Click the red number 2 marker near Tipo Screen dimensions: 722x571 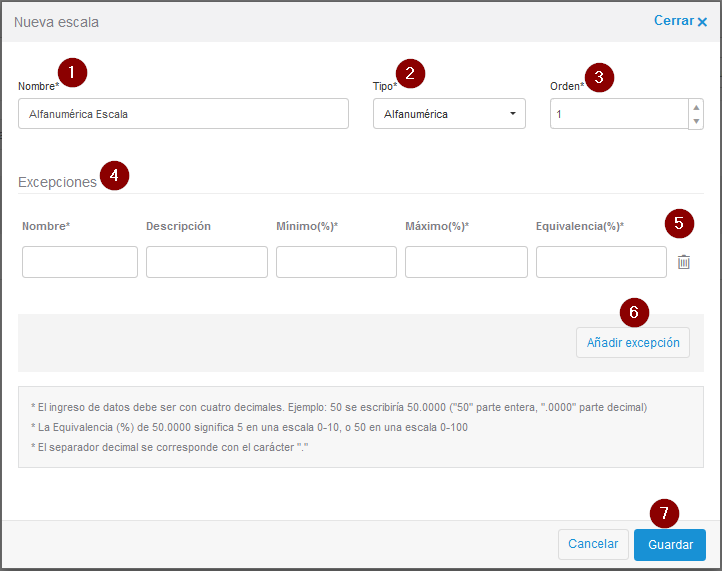(410, 73)
